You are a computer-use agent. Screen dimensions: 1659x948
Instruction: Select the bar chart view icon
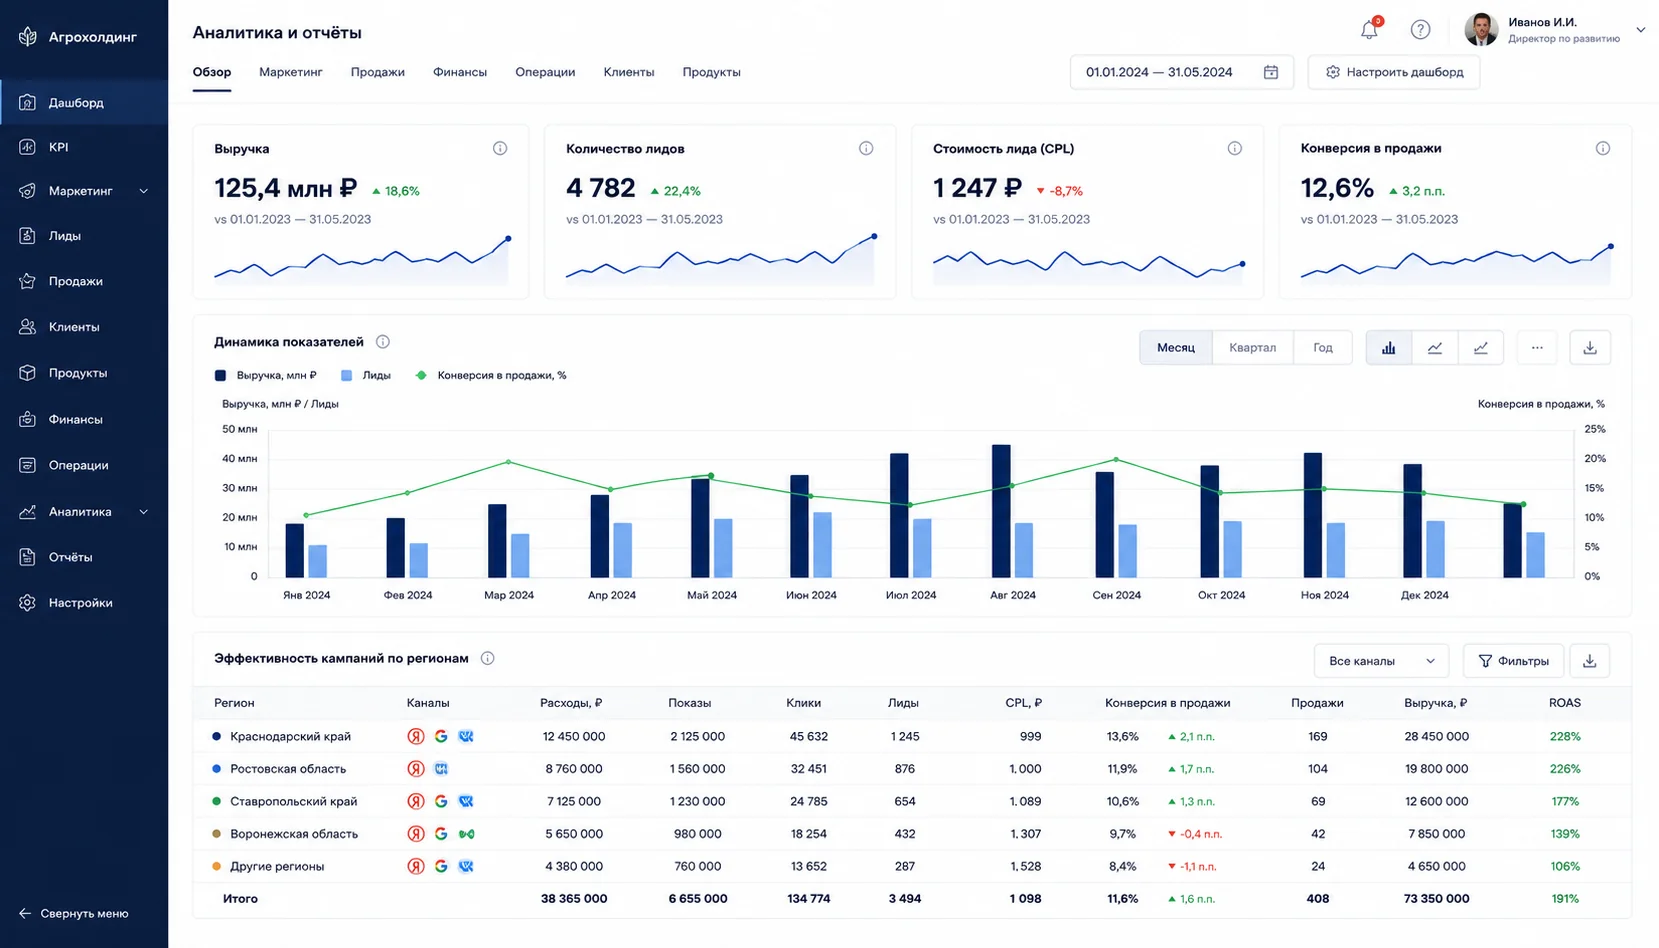[x=1388, y=348]
